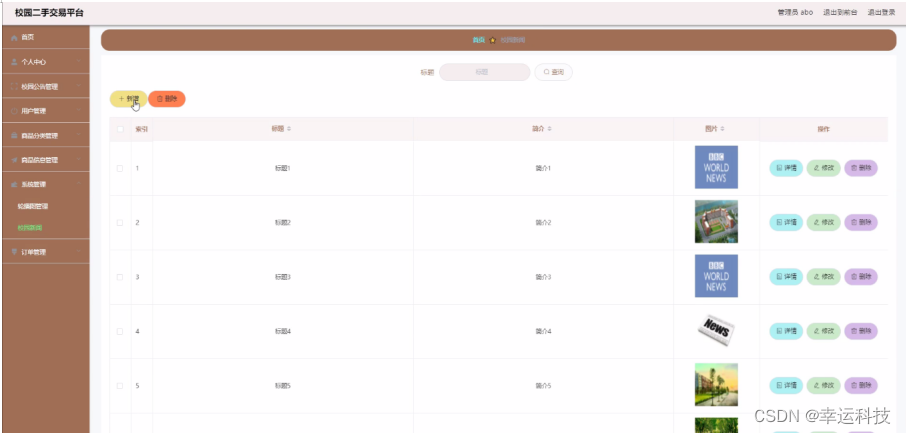Image resolution: width=906 pixels, height=434 pixels.
Task: Expand the 个人中心 menu chevron
Action: coord(79,62)
